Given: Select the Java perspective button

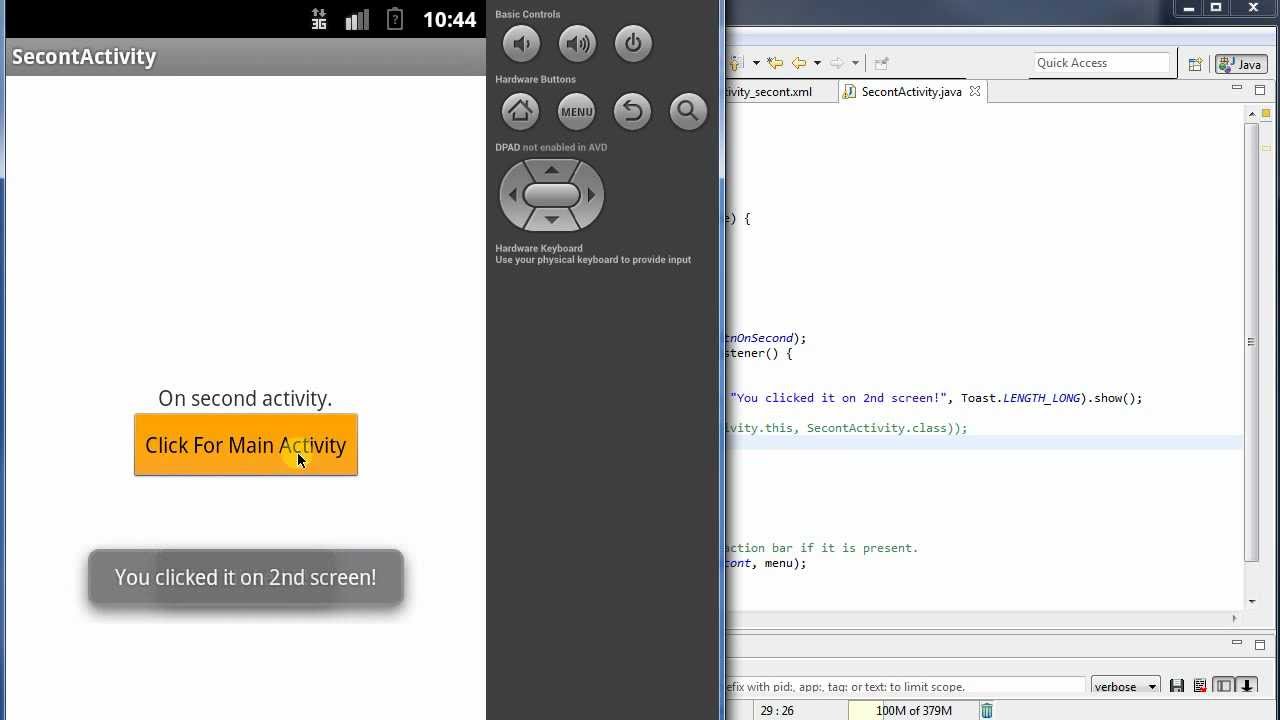Looking at the screenshot, I should click(x=1241, y=64).
